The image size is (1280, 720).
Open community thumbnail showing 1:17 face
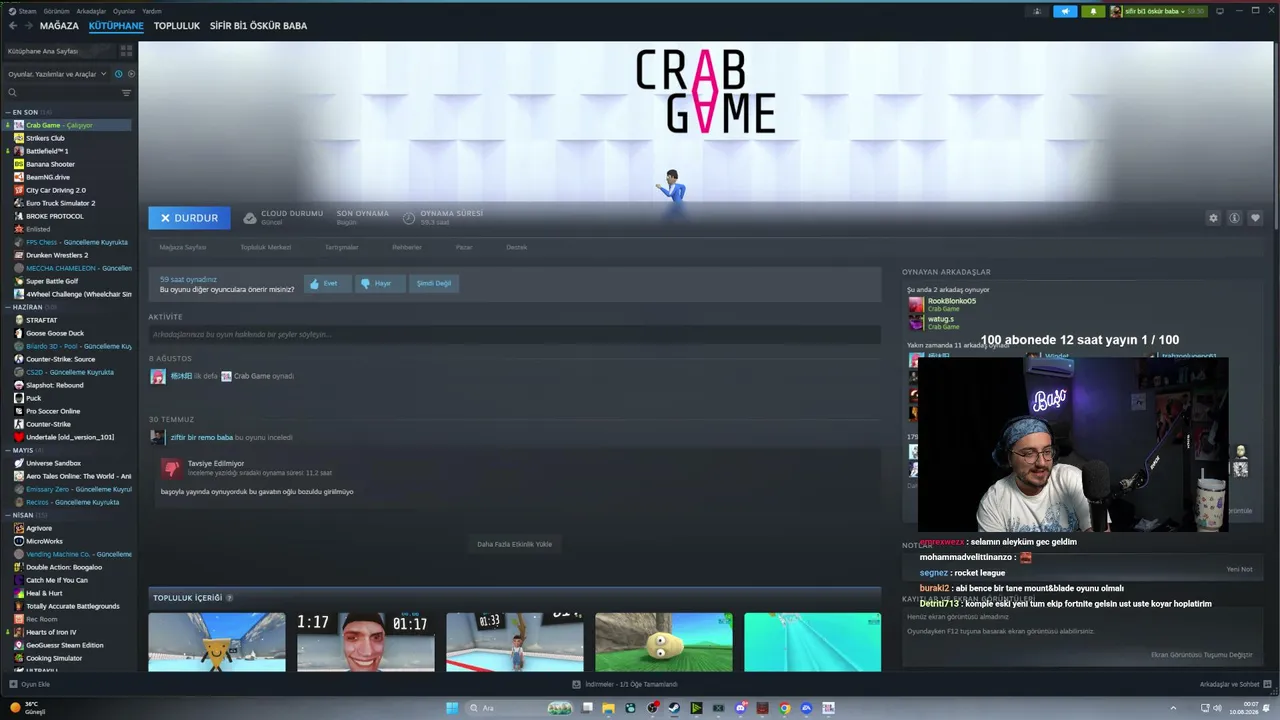tap(366, 642)
